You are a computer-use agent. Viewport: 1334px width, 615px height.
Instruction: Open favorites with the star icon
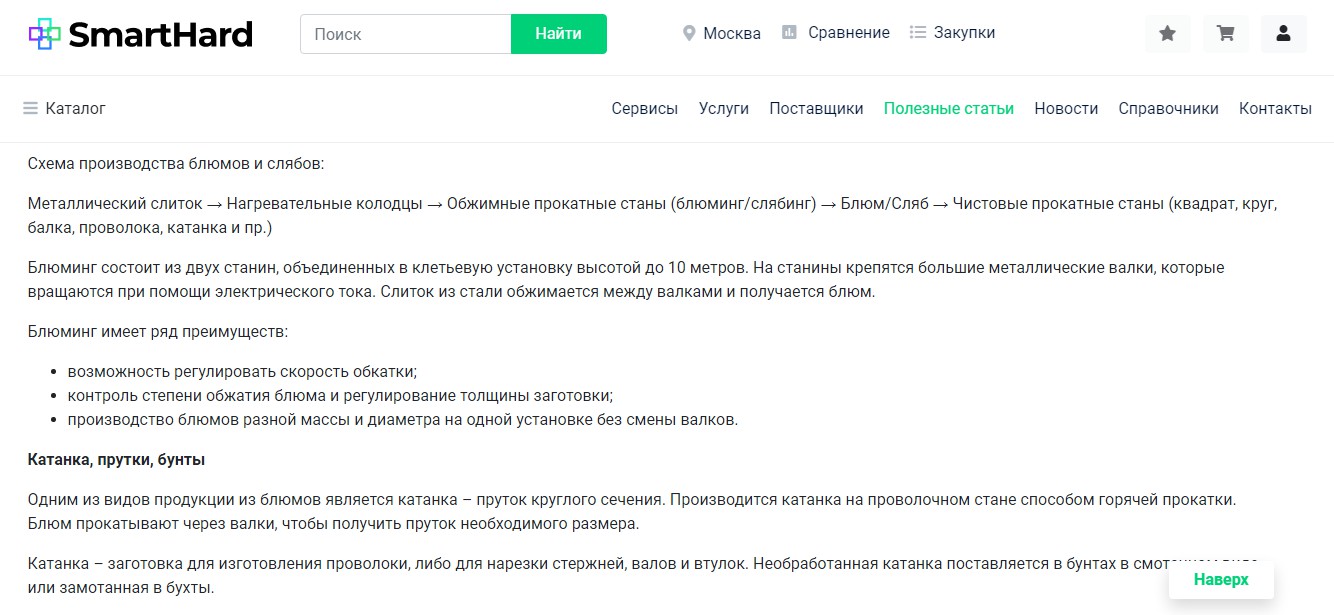(1167, 34)
